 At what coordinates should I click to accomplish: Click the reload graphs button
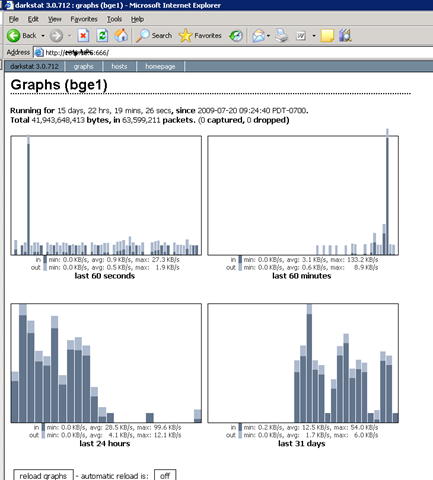tap(43, 475)
